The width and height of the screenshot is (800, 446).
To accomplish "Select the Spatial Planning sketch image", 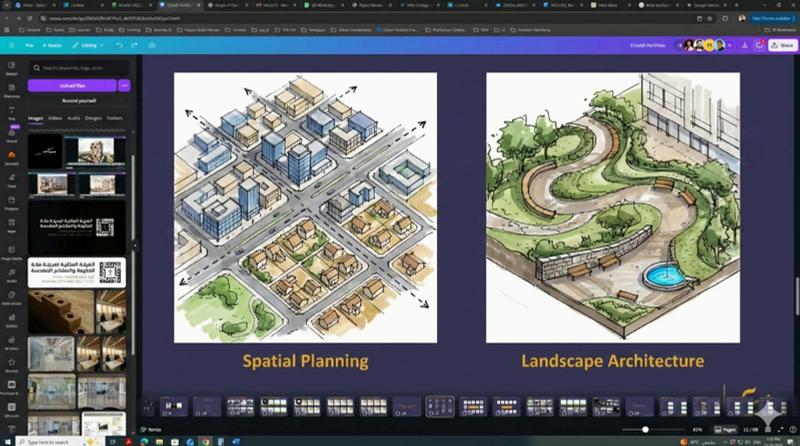I will [x=305, y=208].
